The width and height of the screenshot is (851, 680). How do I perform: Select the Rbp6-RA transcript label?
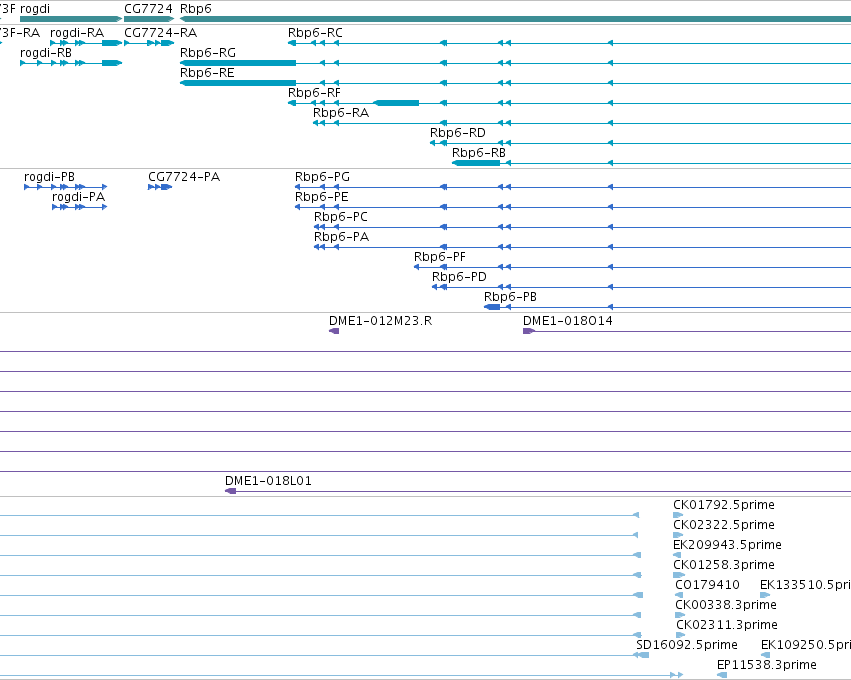[x=341, y=113]
